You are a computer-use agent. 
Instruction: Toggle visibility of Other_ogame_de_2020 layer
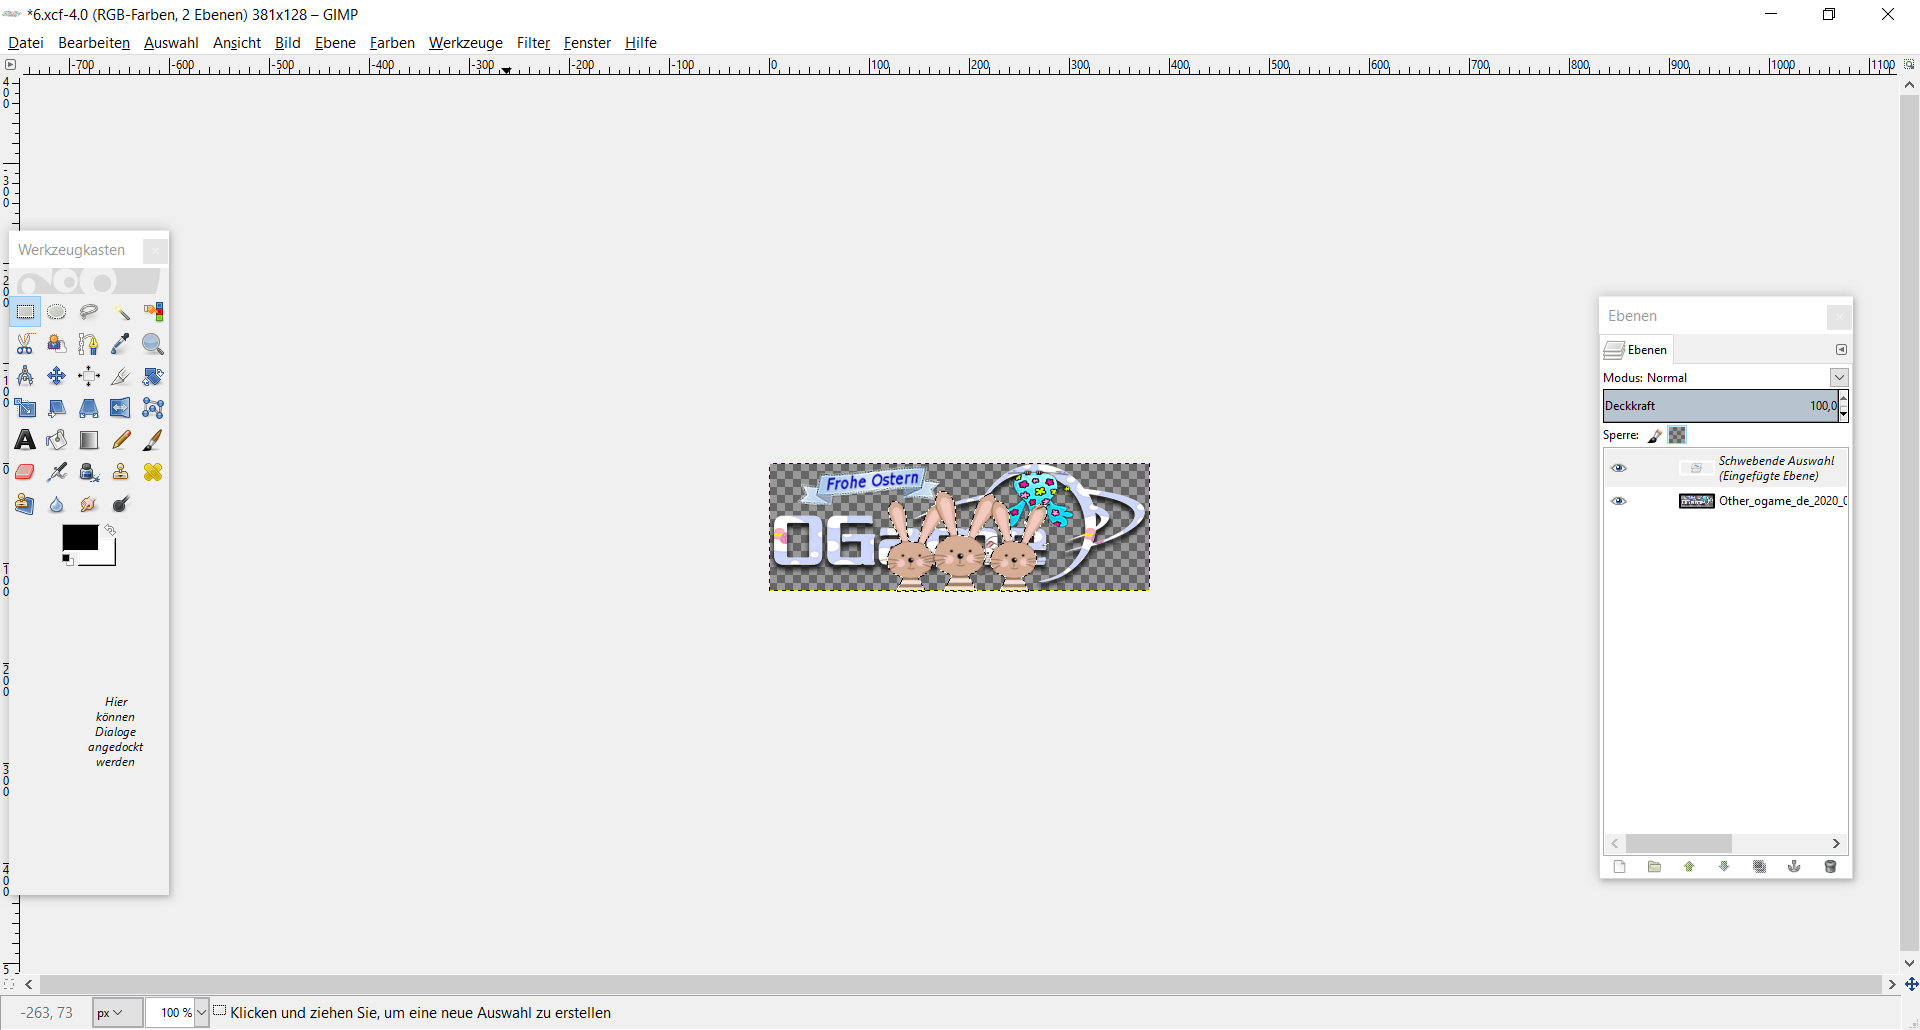(x=1619, y=501)
